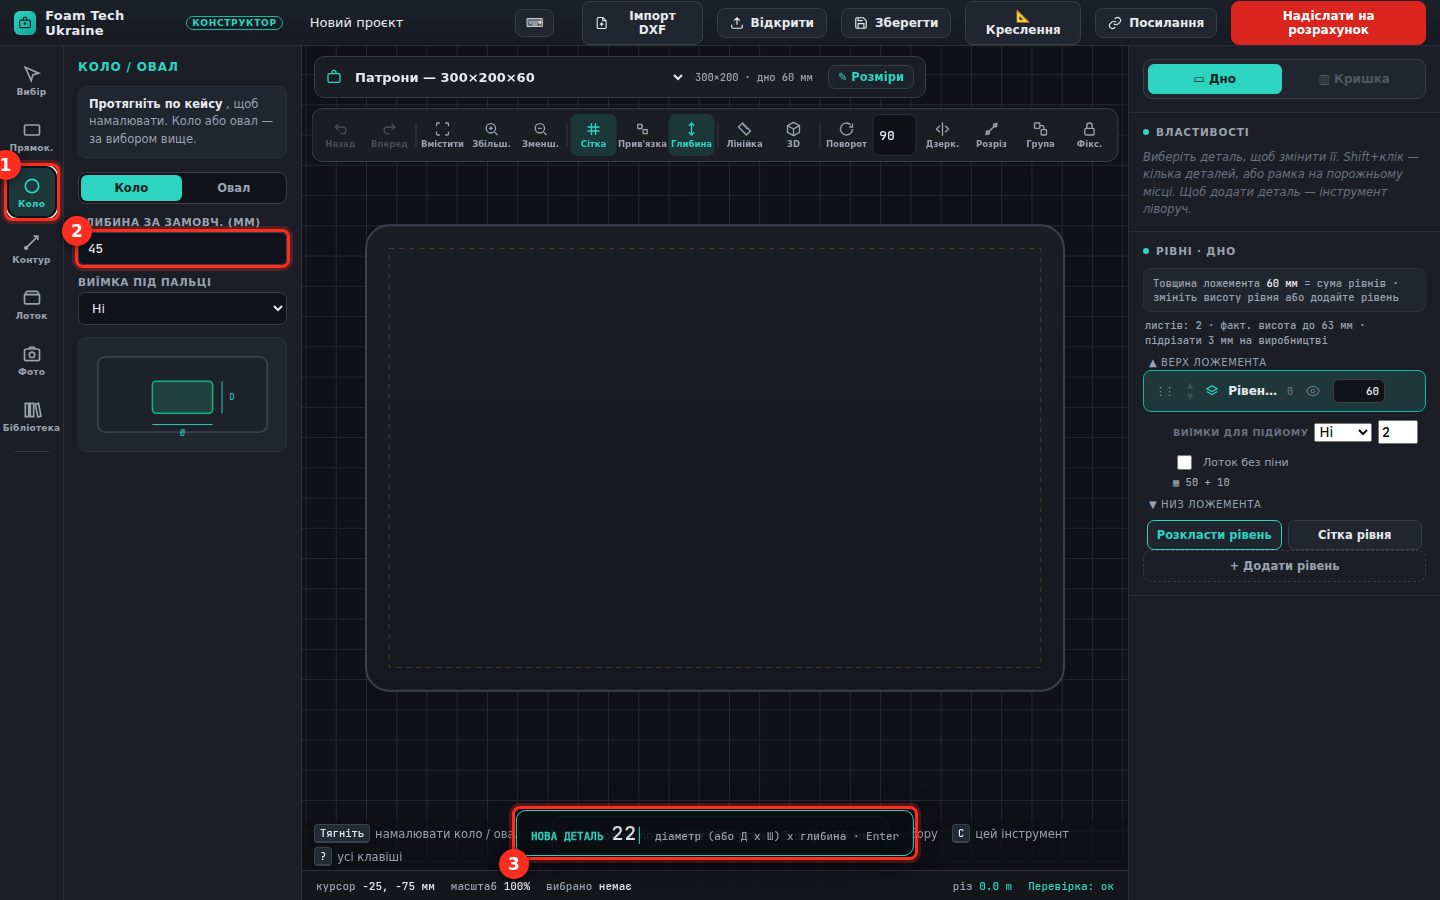Fit the view with Вмістити

(442, 135)
